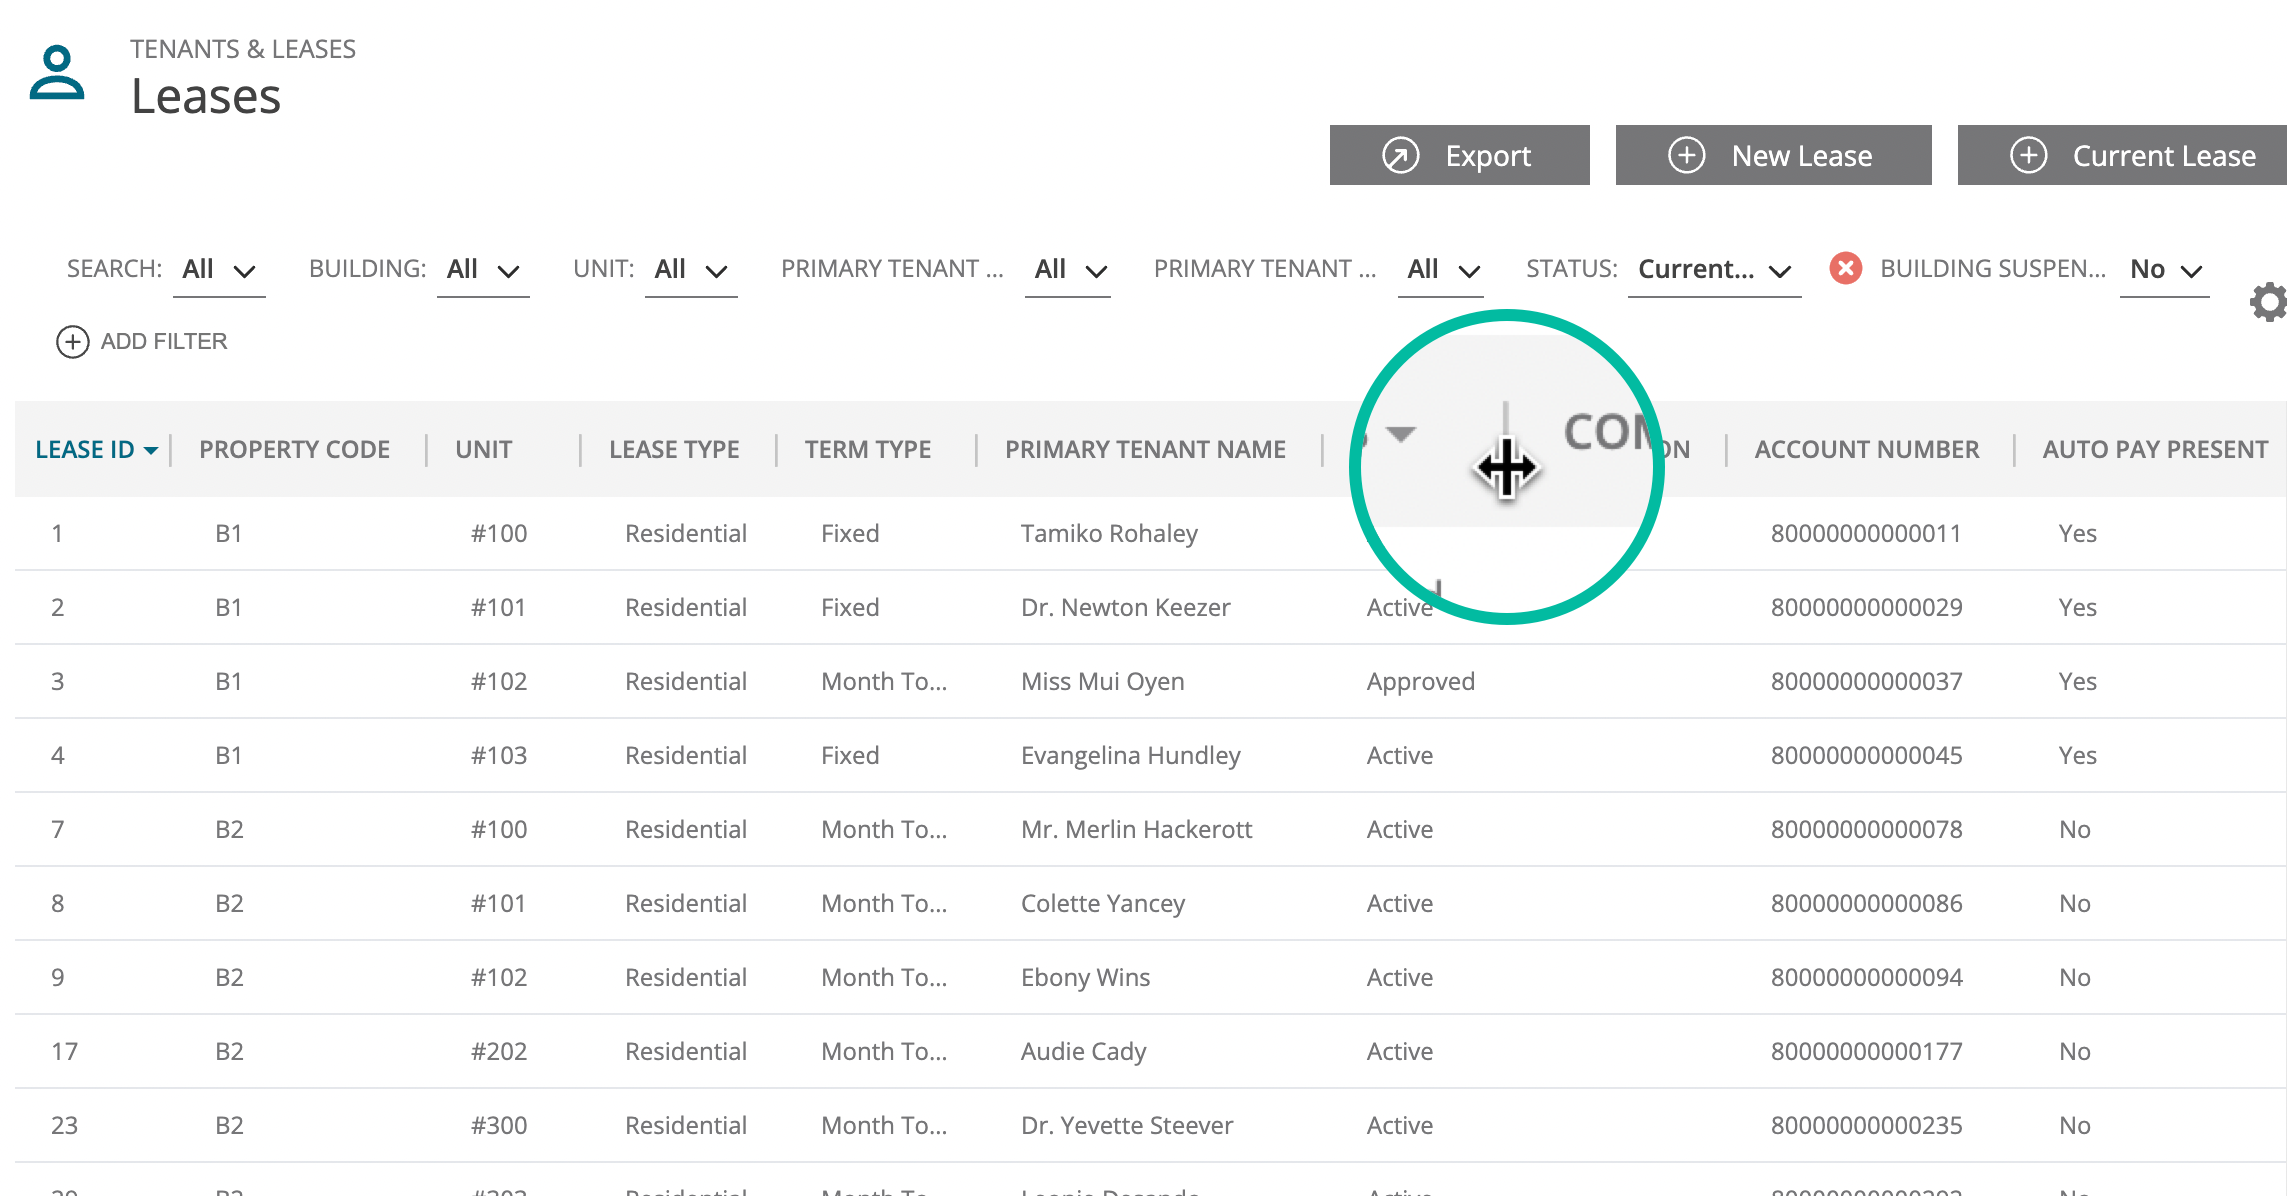2287x1196 pixels.
Task: Click Yes auto pay for Tamiko Rohaley
Action: tap(2078, 534)
